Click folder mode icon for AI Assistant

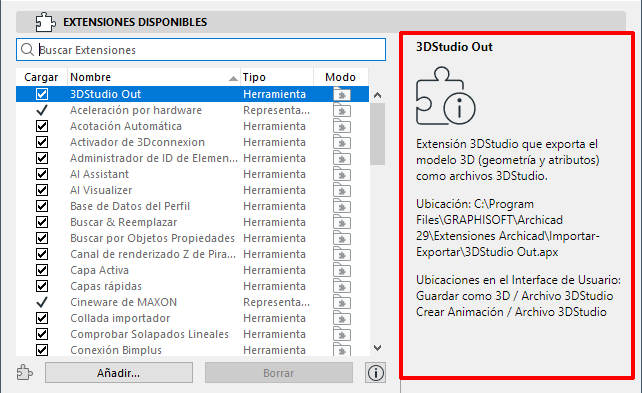(342, 174)
